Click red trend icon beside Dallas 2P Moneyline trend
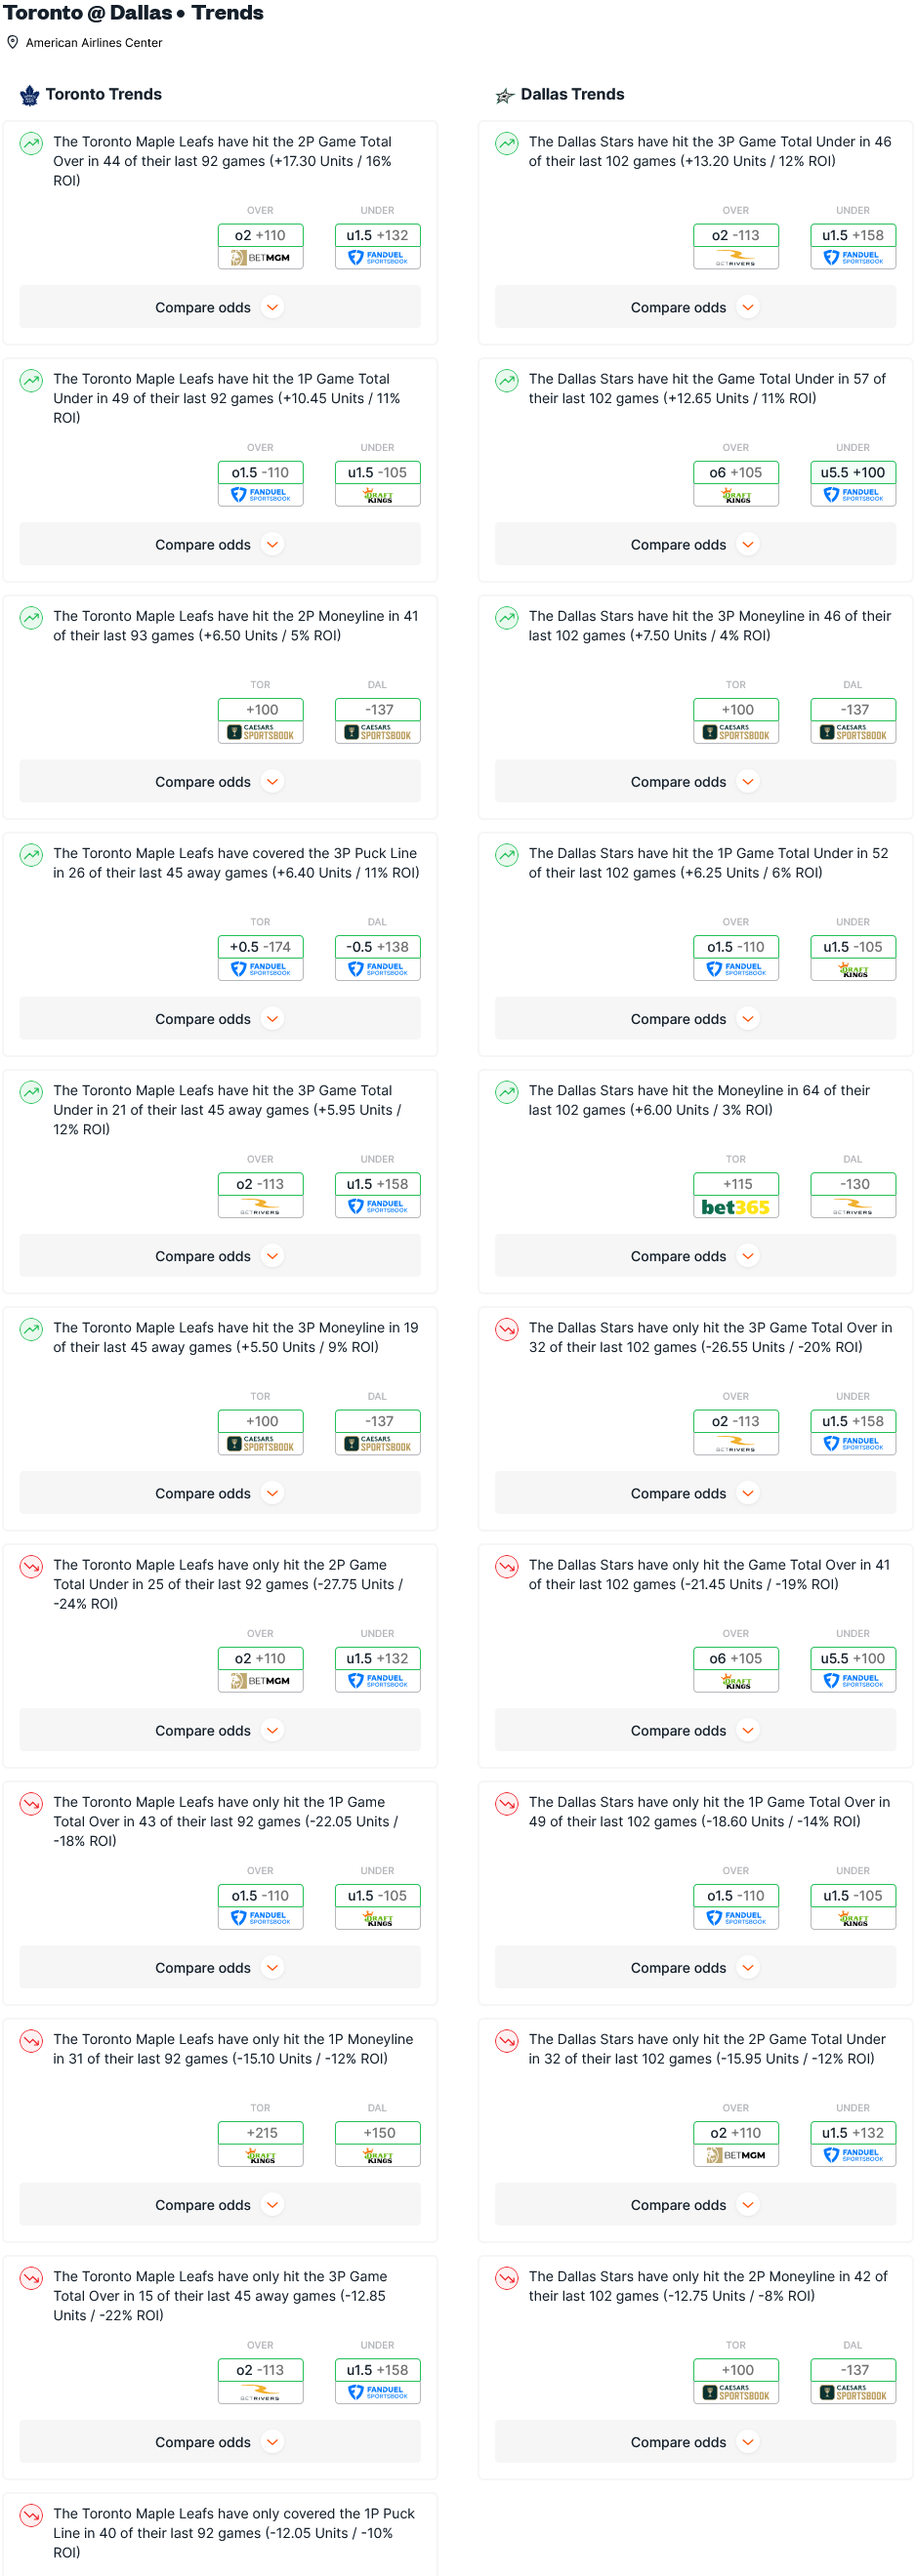Screen dimensions: 916x2576 pyautogui.click(x=507, y=2277)
